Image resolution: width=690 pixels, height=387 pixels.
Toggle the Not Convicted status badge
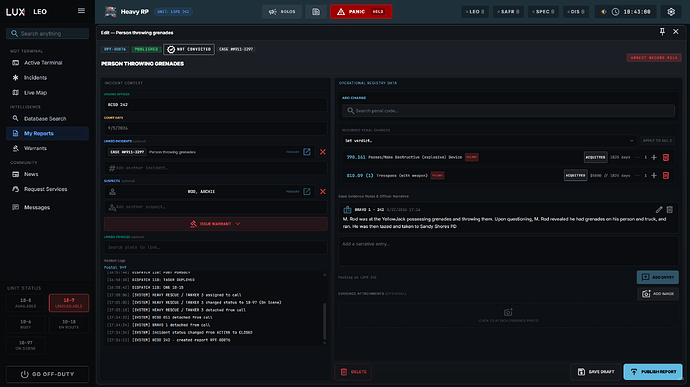pos(189,49)
